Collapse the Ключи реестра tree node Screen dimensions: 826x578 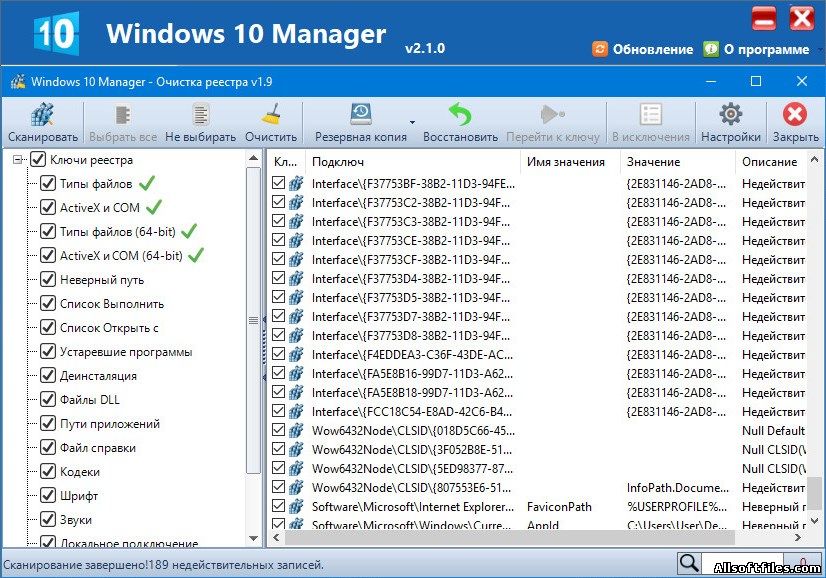coord(18,159)
